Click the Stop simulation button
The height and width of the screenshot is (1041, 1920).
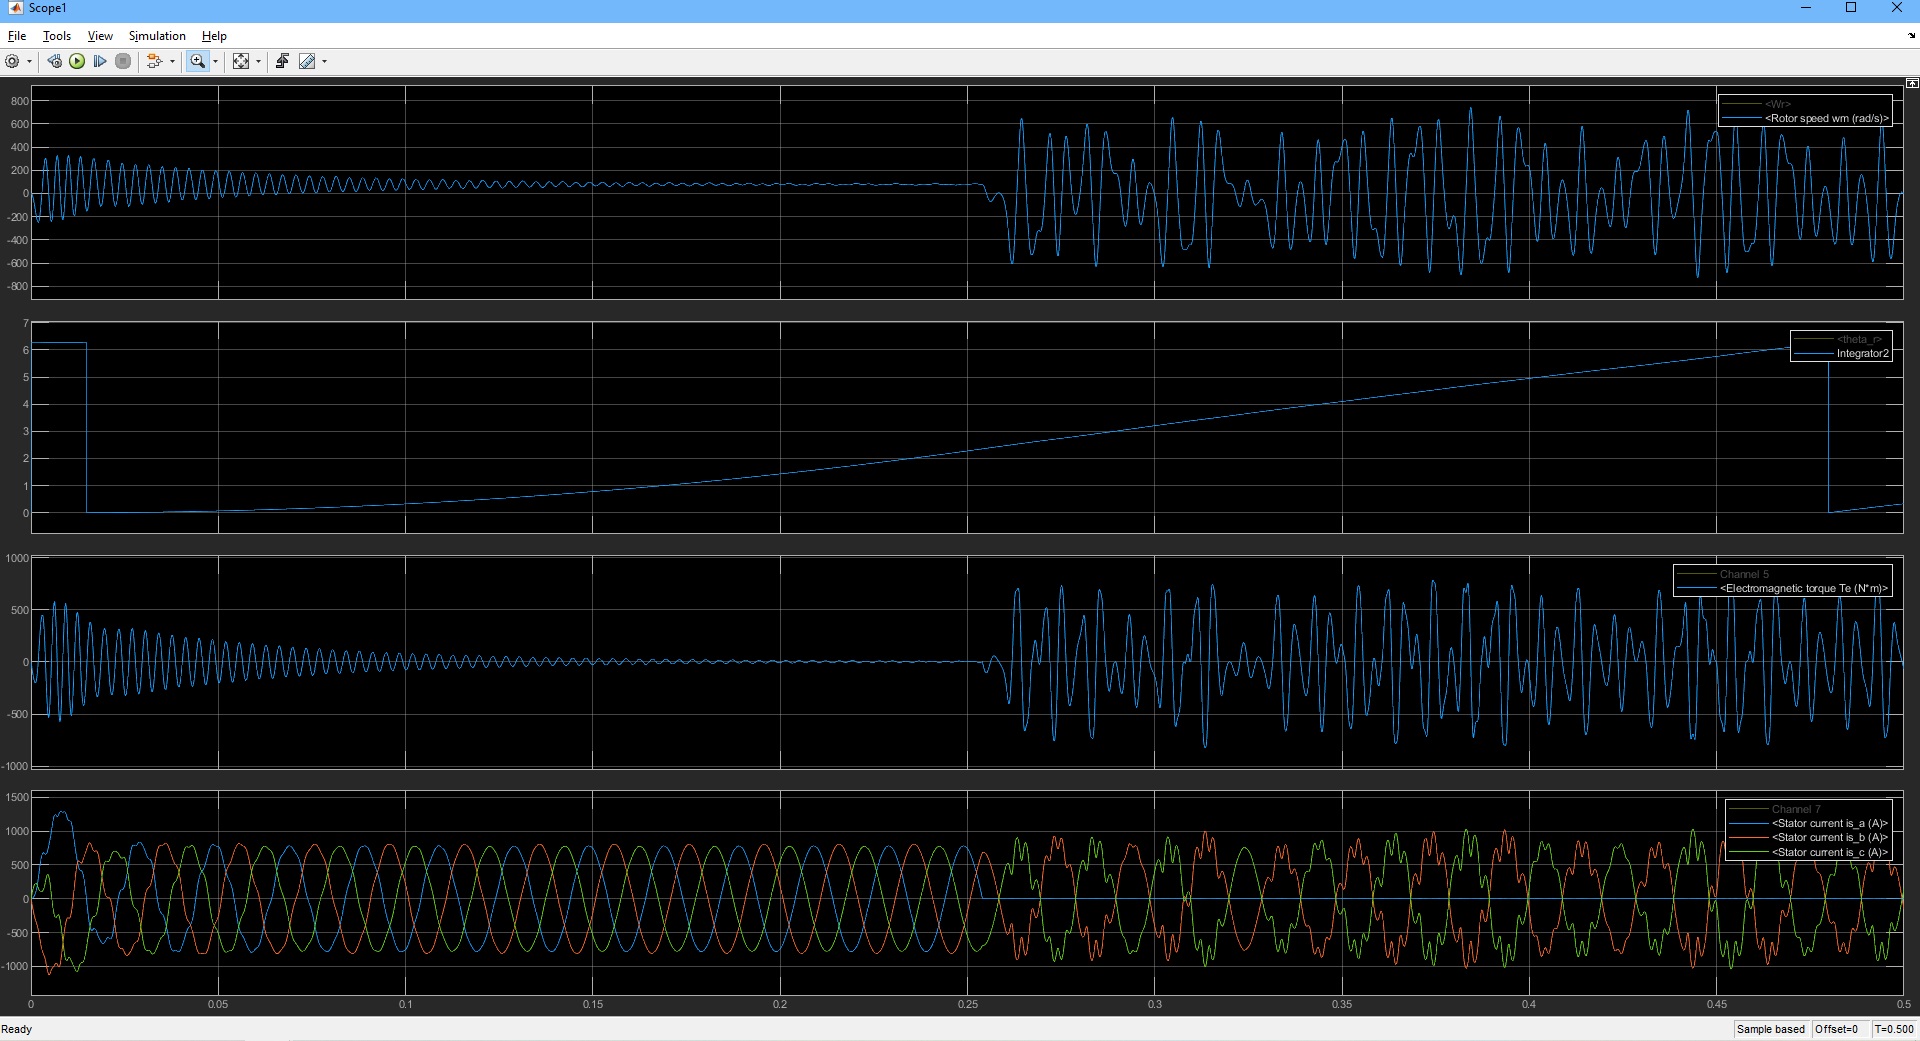tap(123, 62)
